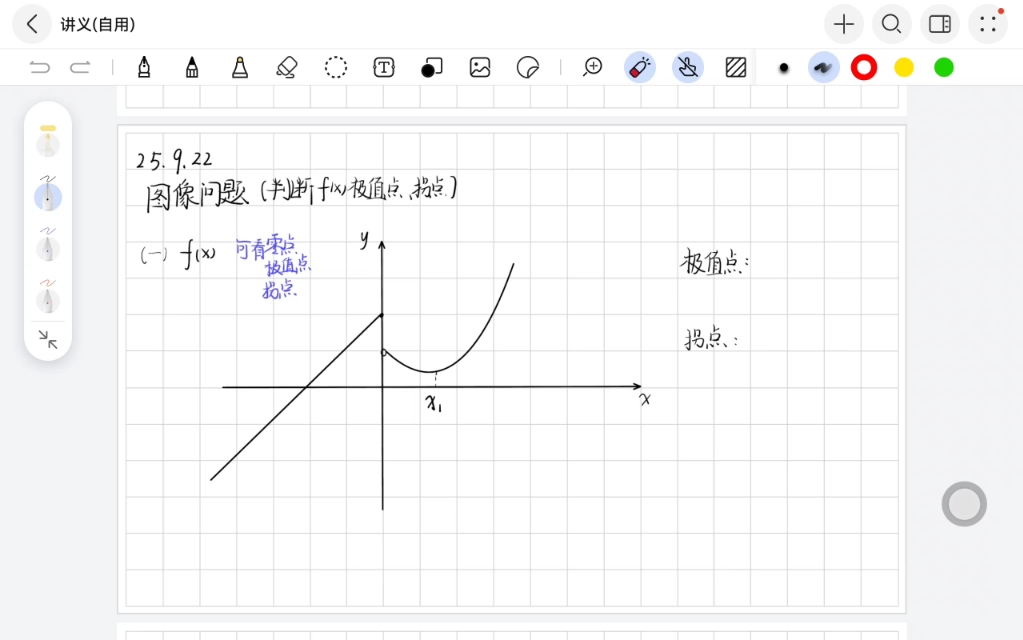Image resolution: width=1023 pixels, height=640 pixels.
Task: Choose the selected stroke style preset
Action: coord(823,67)
